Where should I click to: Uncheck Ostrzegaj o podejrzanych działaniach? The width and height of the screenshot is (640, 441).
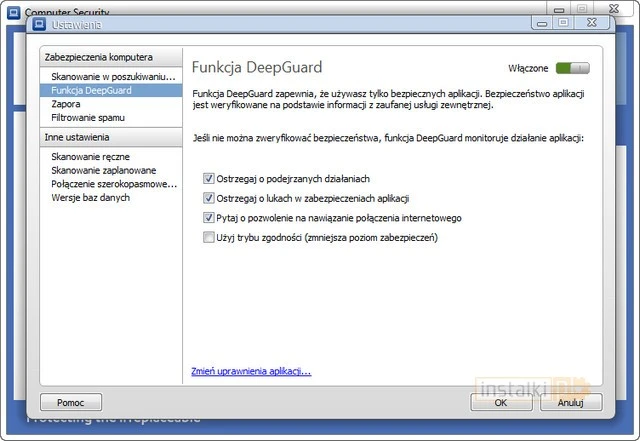(x=209, y=178)
